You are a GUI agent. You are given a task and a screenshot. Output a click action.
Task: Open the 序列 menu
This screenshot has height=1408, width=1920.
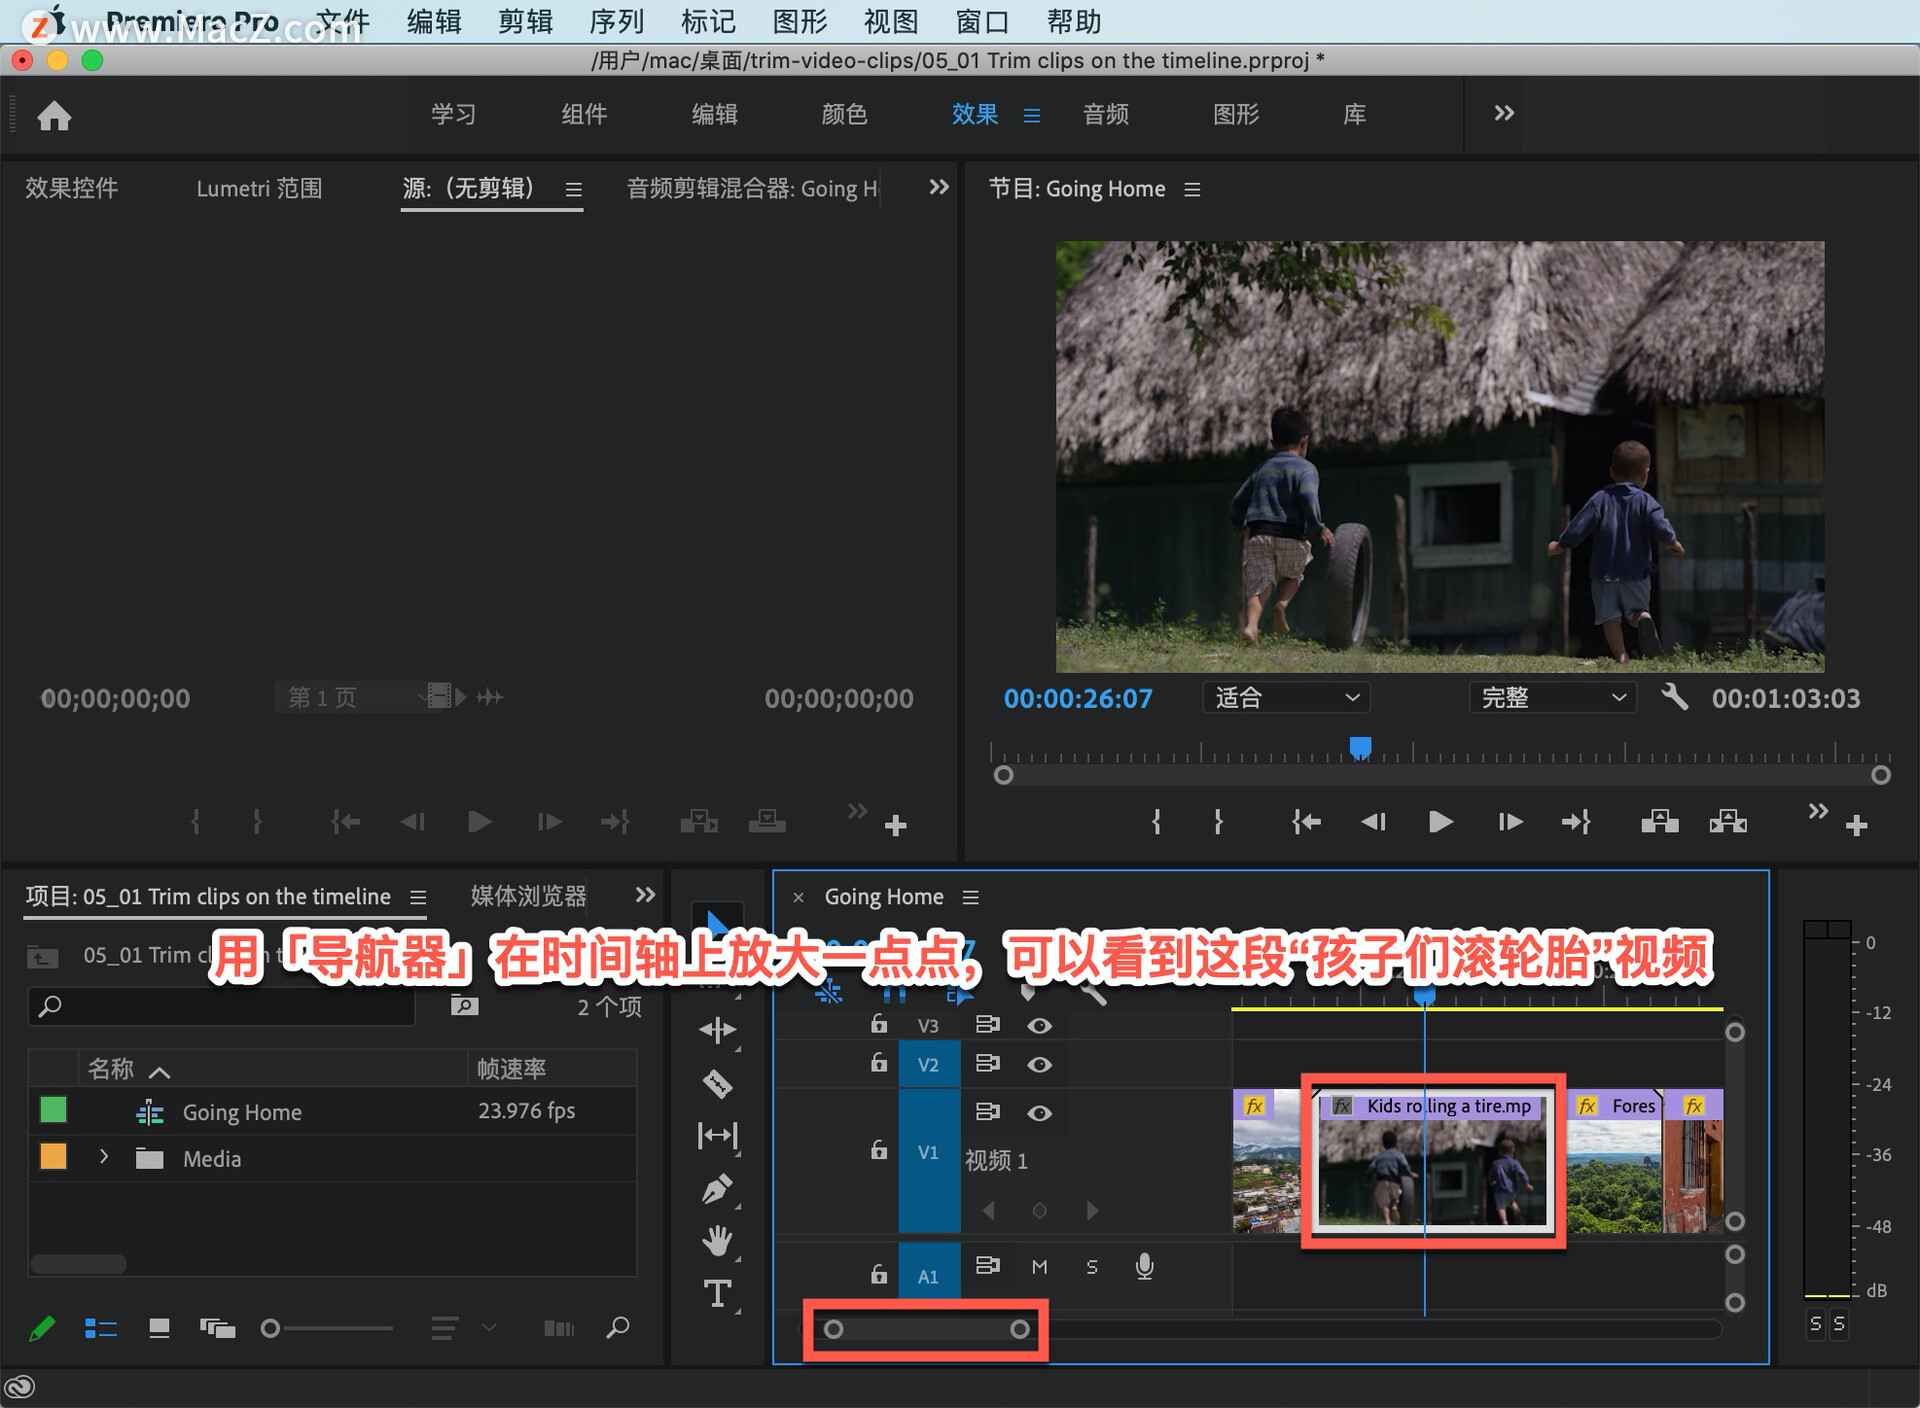(x=616, y=21)
